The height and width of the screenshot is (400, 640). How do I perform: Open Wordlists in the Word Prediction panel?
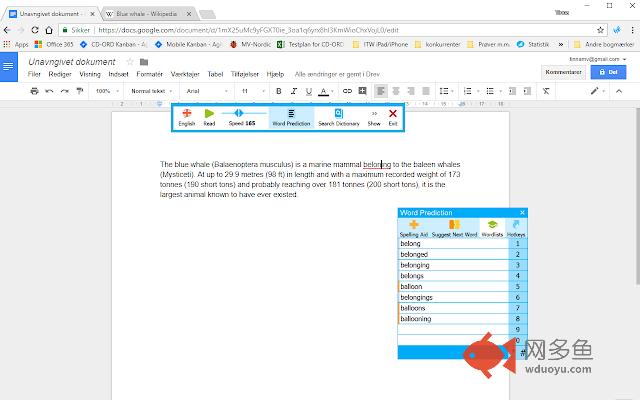492,228
